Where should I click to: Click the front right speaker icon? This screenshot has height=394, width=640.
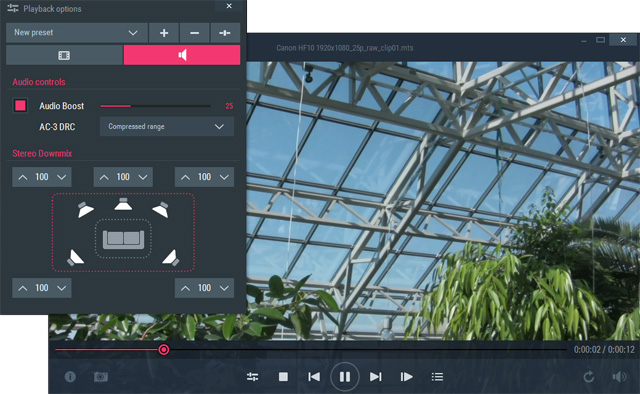point(161,209)
